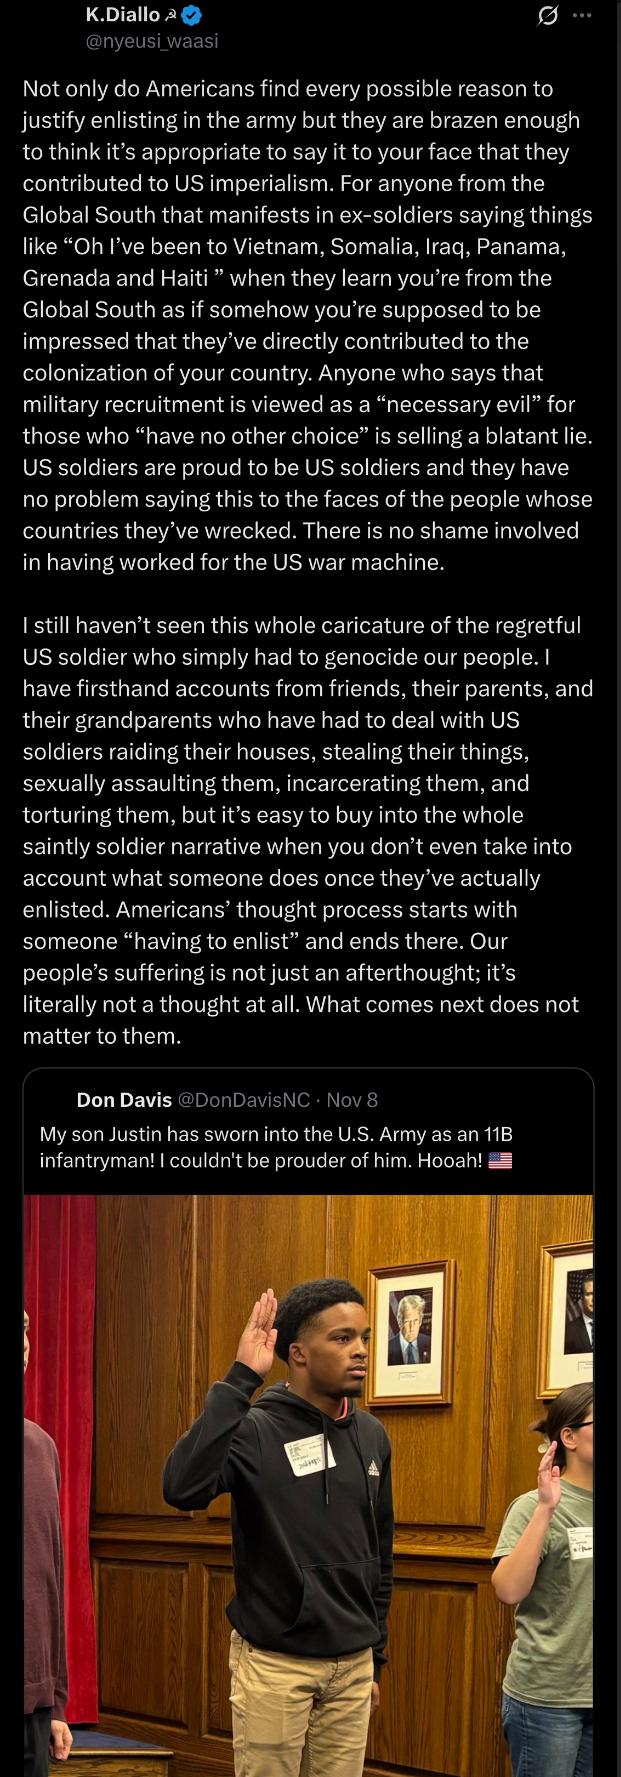This screenshot has height=1777, width=621.
Task: Open the three-dot more options menu
Action: [x=582, y=16]
